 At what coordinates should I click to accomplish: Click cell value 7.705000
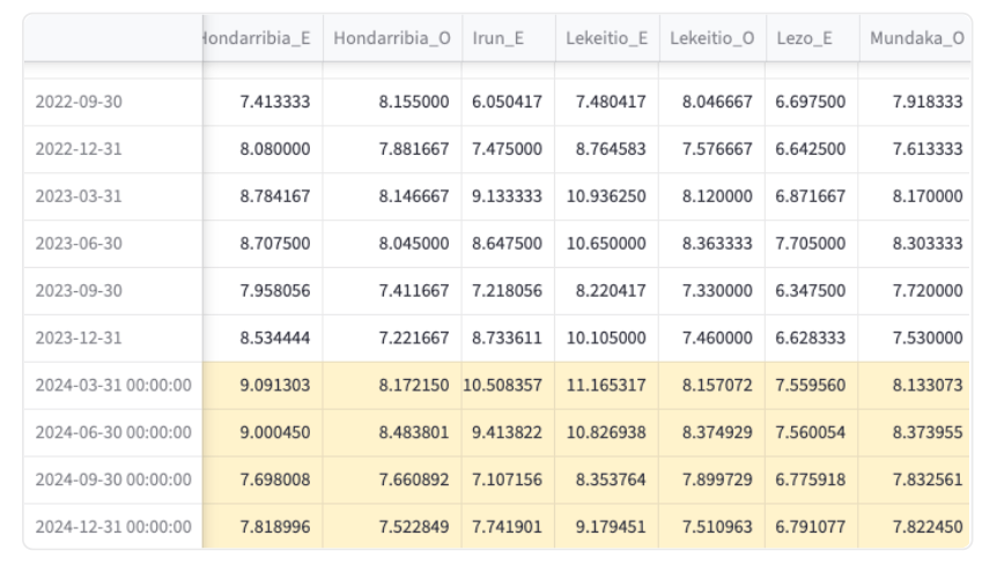(x=810, y=243)
